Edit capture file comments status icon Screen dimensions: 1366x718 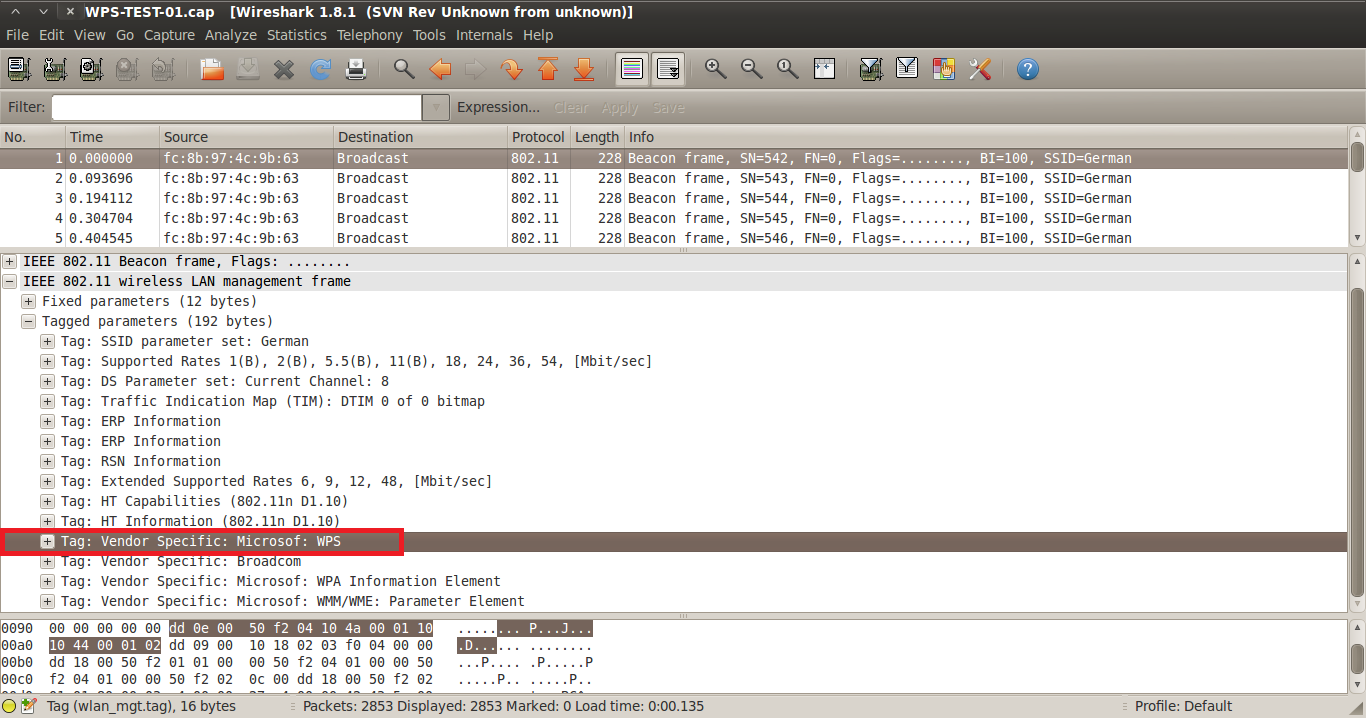(x=29, y=706)
